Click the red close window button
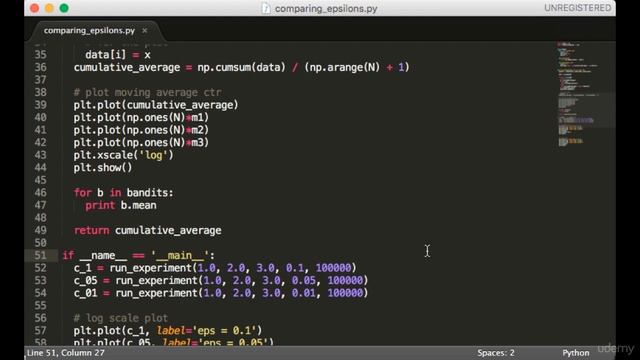This screenshot has width=640, height=360. coord(35,8)
